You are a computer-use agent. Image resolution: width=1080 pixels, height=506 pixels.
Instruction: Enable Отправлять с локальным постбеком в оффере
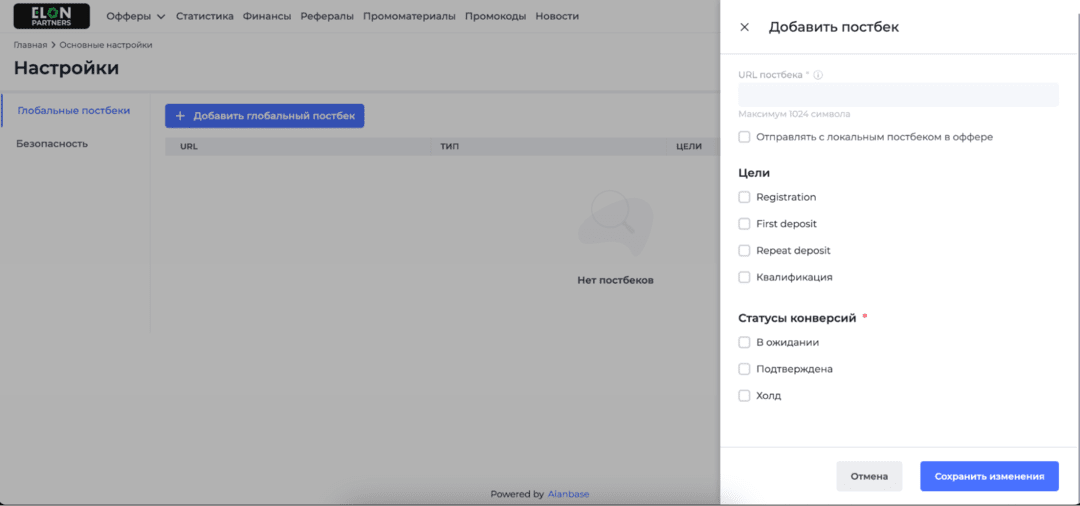[x=744, y=137]
